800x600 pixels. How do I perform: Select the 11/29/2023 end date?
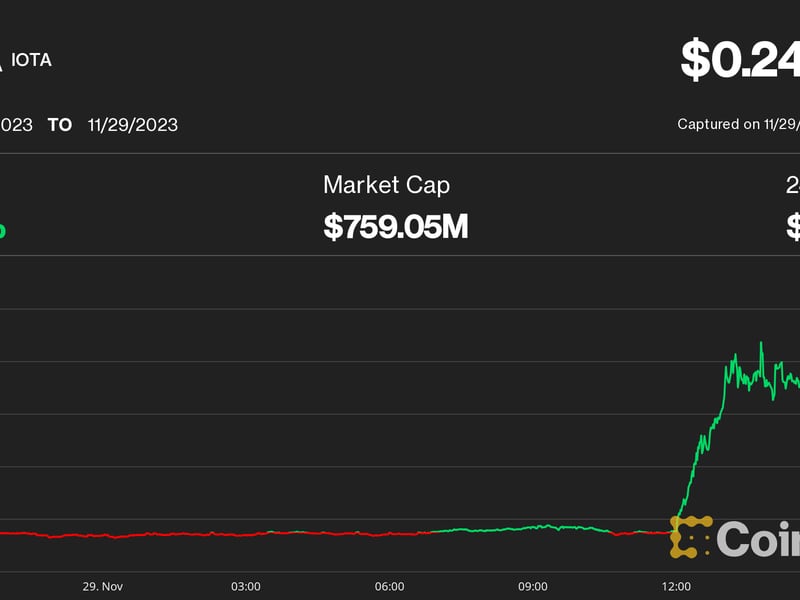[132, 125]
